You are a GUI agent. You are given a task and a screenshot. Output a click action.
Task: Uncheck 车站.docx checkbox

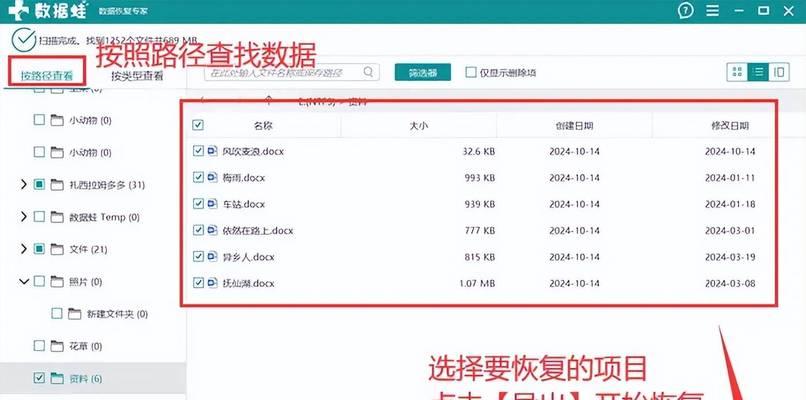pos(198,204)
